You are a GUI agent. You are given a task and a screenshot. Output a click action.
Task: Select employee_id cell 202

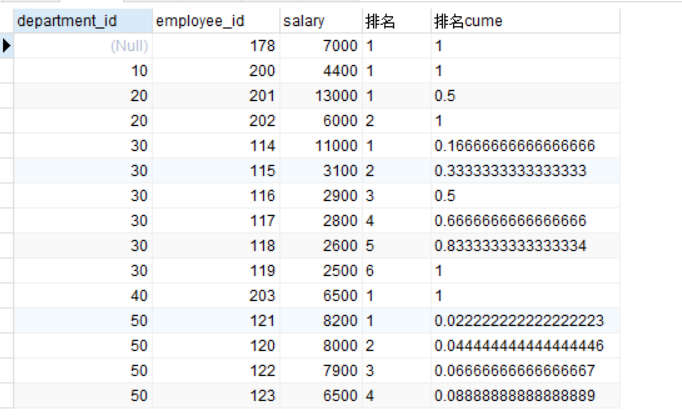click(216, 121)
